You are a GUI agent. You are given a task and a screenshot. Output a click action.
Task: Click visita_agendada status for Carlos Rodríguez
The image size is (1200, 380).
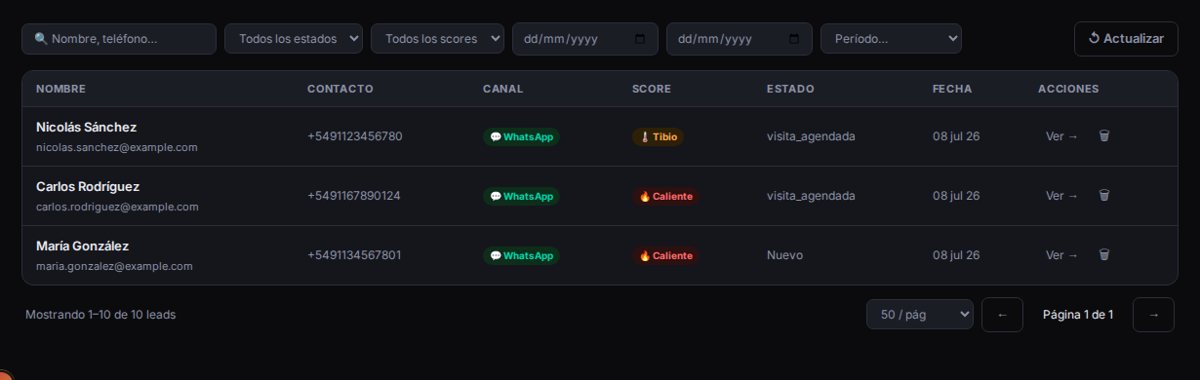point(811,196)
